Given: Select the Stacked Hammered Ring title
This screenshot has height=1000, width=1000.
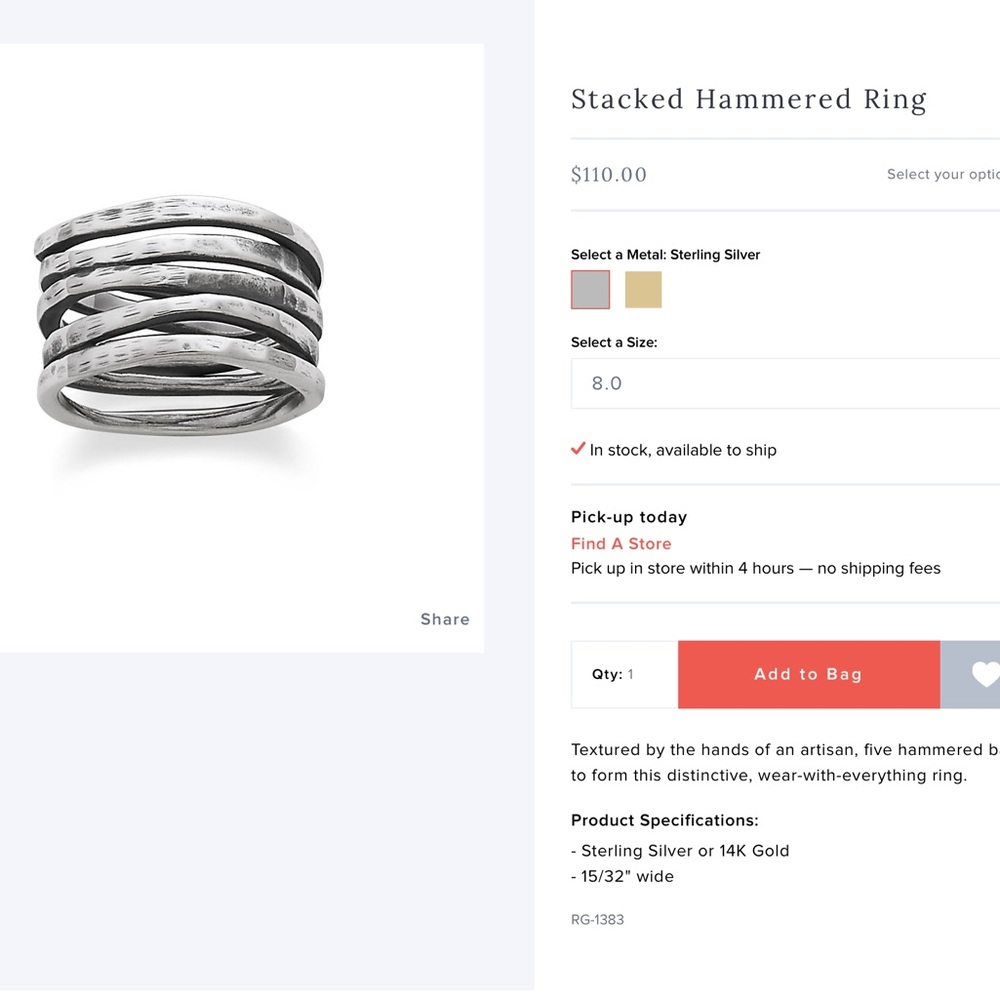Looking at the screenshot, I should pos(748,99).
